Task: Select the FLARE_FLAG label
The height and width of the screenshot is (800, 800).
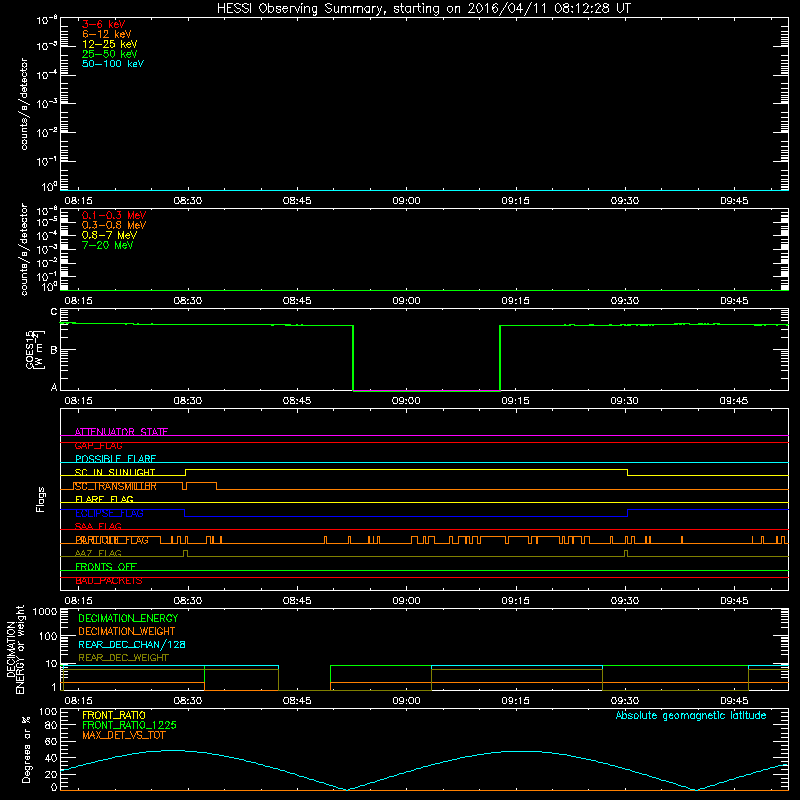Action: (104, 499)
